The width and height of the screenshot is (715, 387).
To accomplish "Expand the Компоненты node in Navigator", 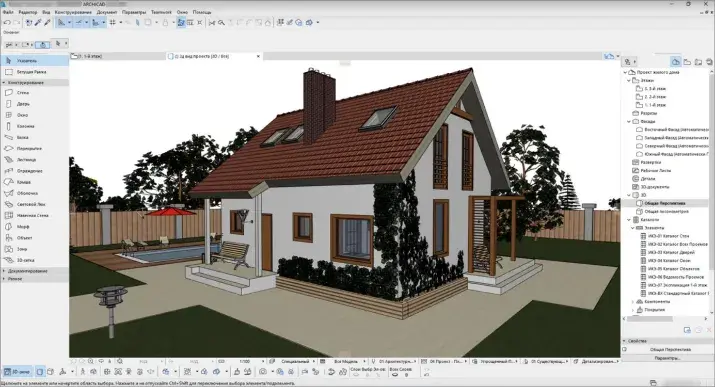I will 633,302.
